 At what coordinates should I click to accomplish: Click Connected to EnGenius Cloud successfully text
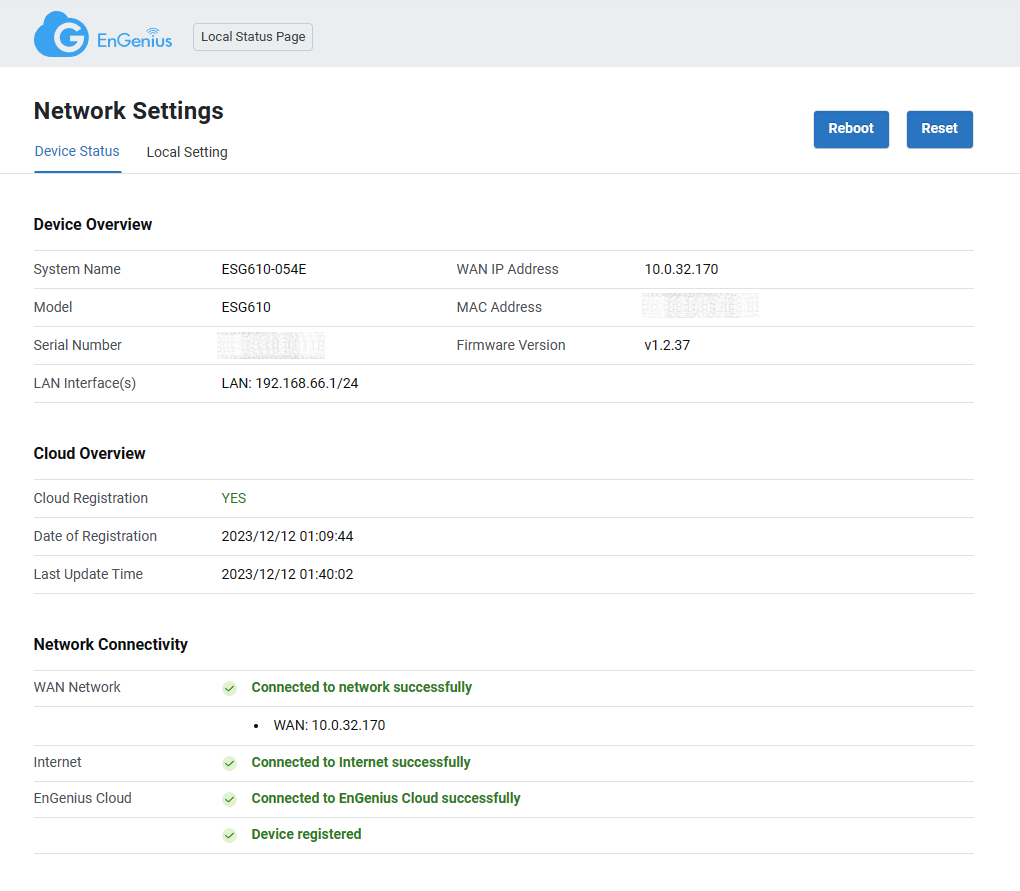tap(386, 798)
